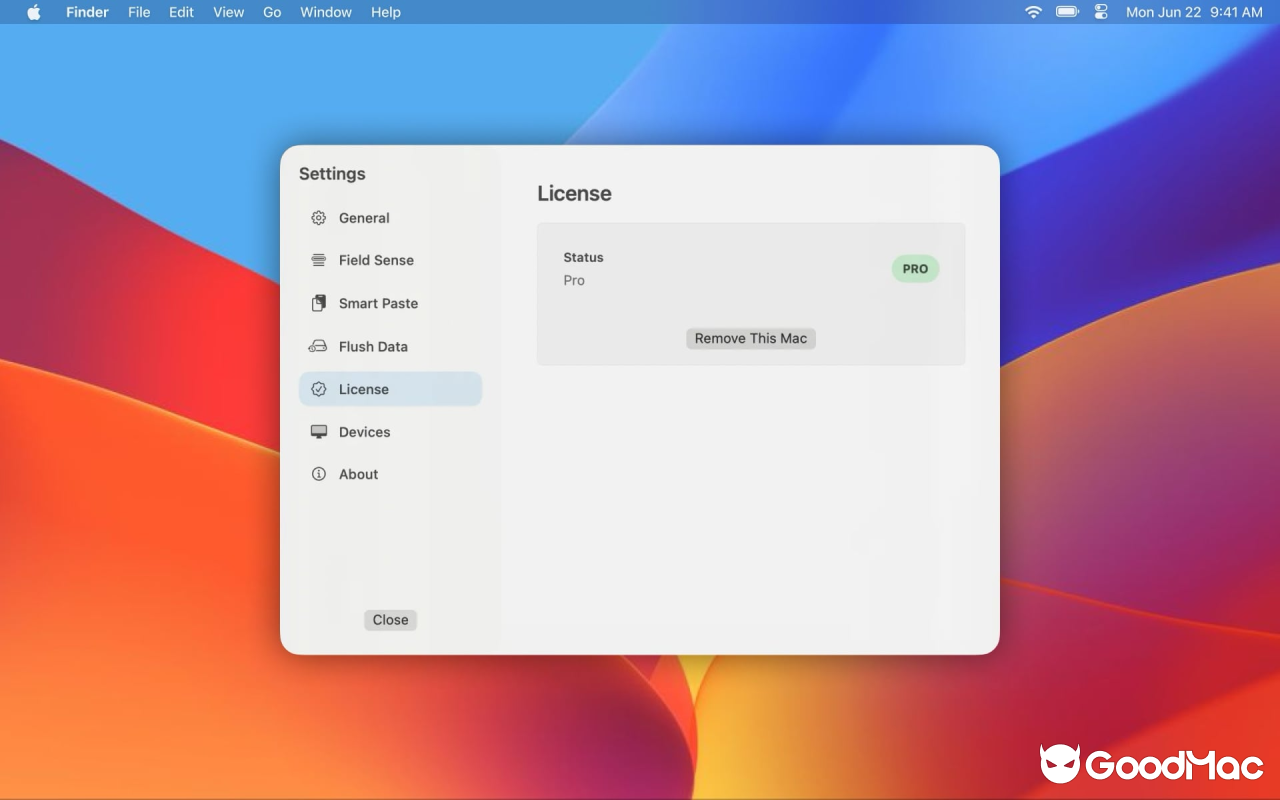The width and height of the screenshot is (1280, 800).
Task: Click the Status label
Action: pos(583,257)
